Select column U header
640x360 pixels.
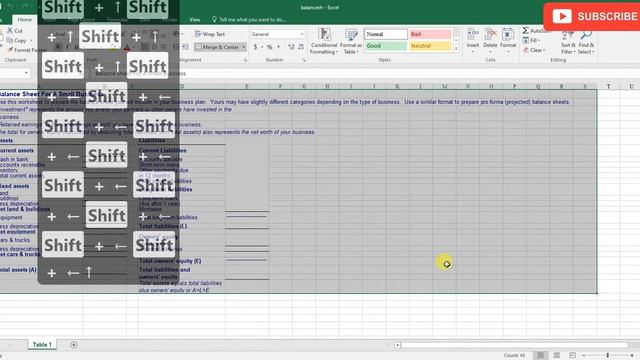coord(631,86)
